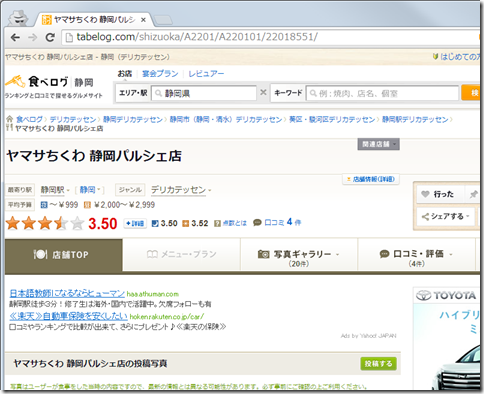Click the pin bookmark icon
The image size is (484, 394).
473,194
